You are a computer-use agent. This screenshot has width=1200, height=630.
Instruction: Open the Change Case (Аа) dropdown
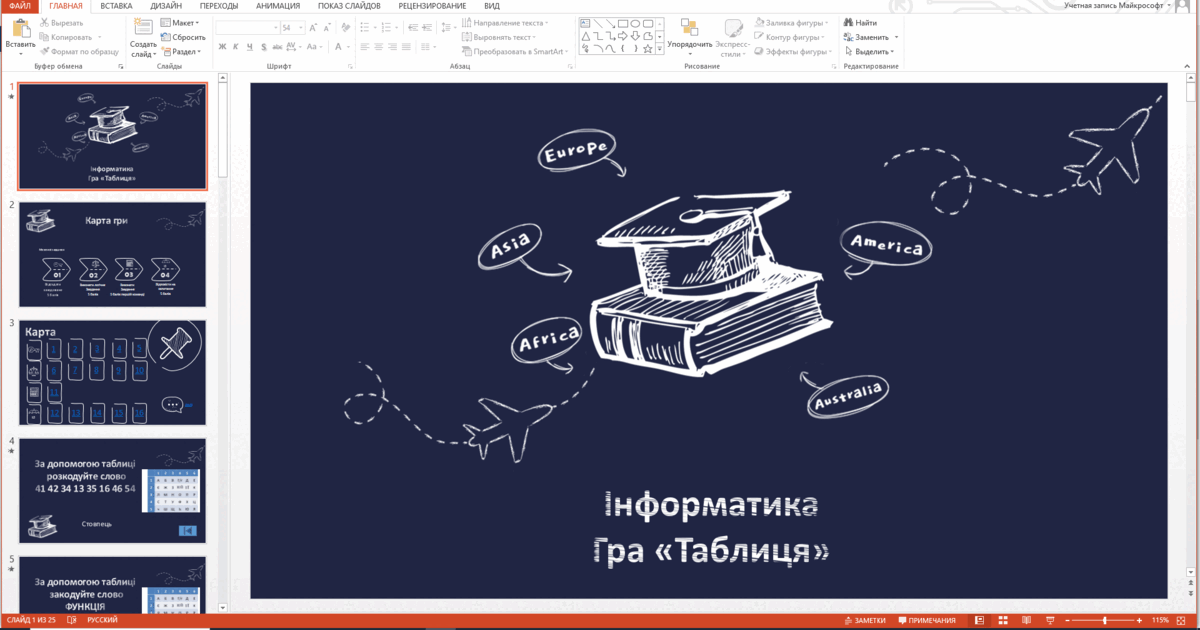(x=315, y=47)
